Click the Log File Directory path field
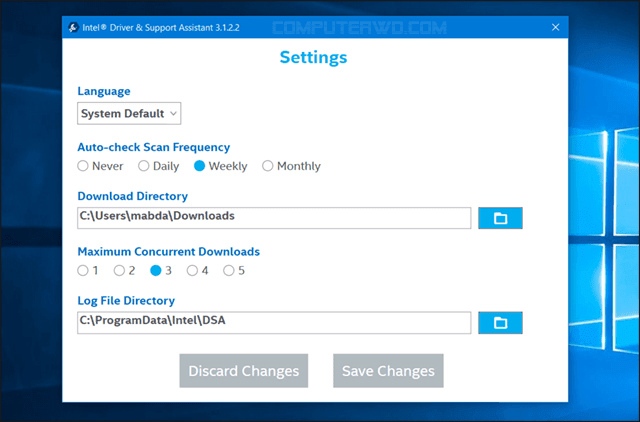 [x=274, y=323]
